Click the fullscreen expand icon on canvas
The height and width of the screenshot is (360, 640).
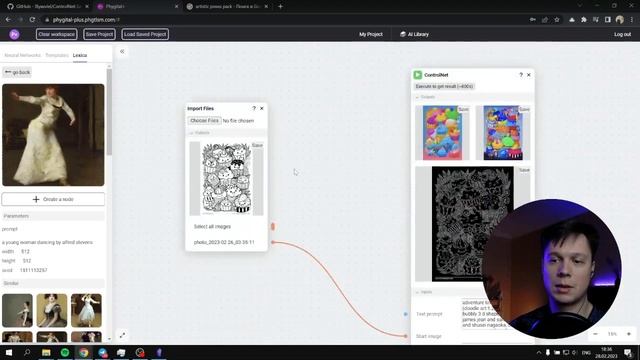tap(122, 335)
